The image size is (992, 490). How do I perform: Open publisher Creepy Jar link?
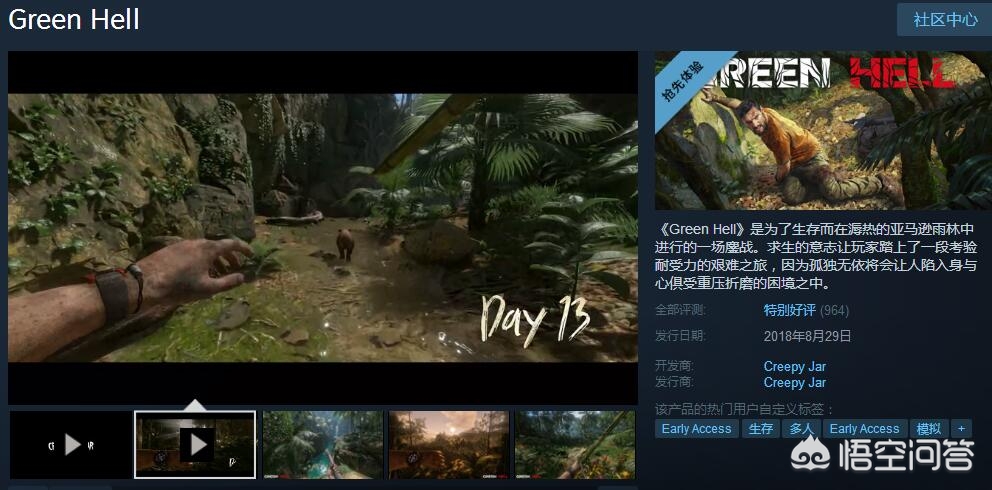point(794,382)
